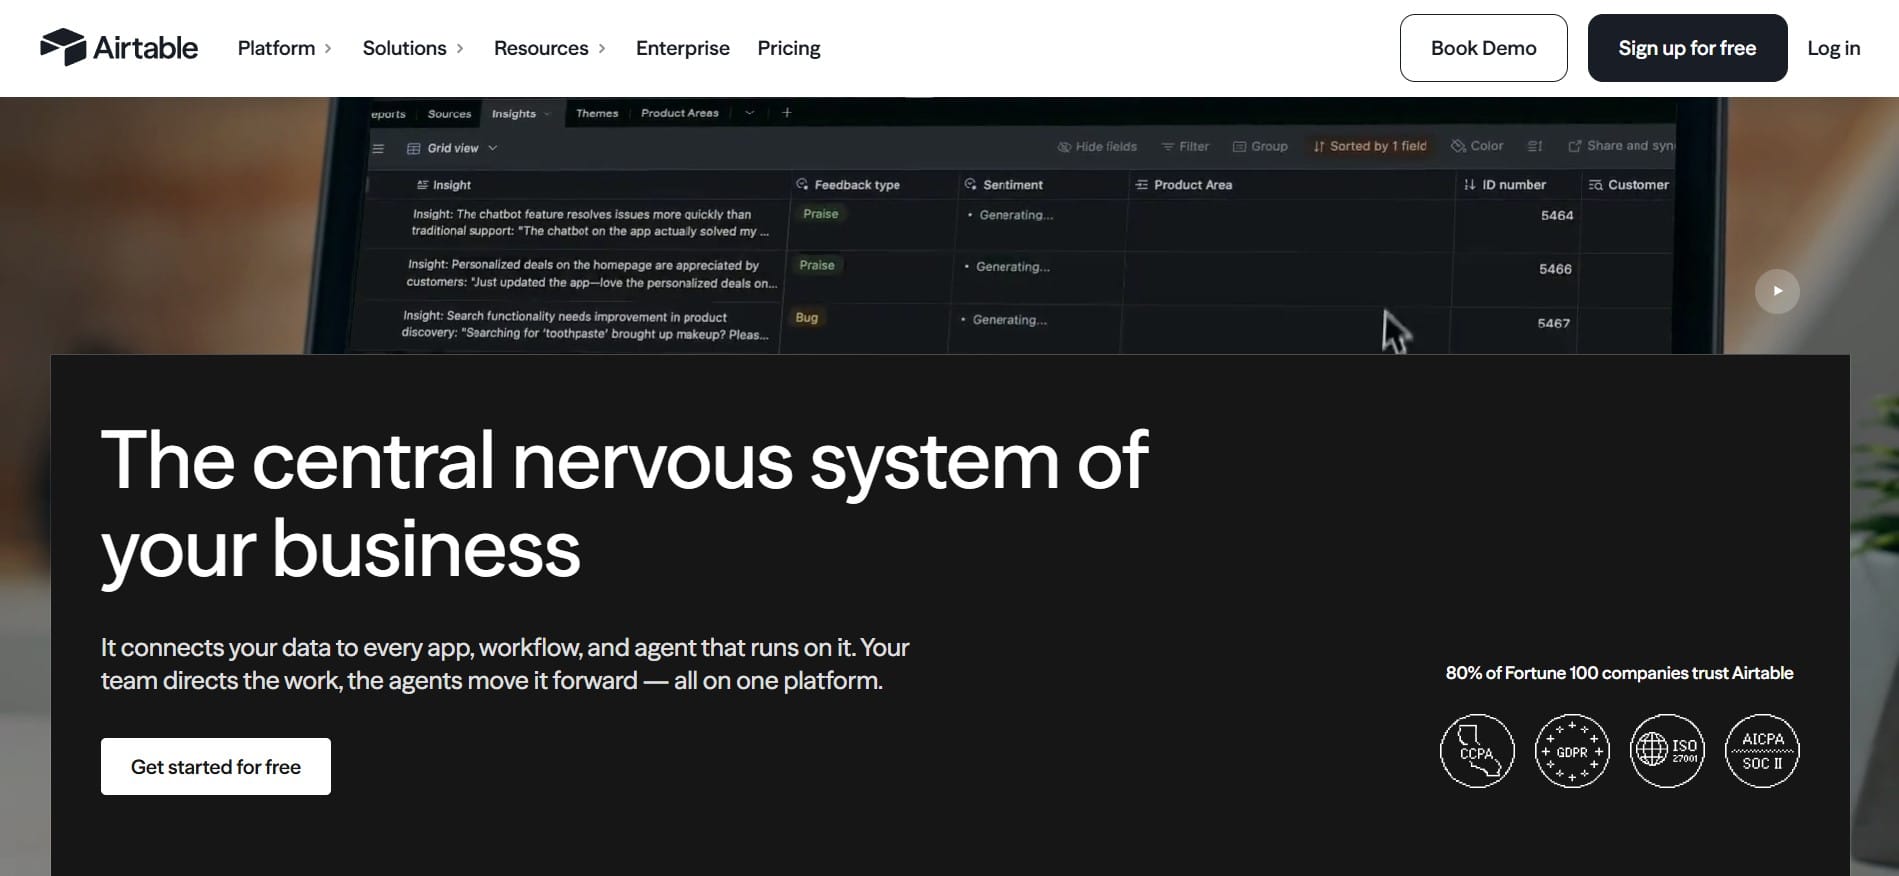Switch to the Themes tab in the video
This screenshot has height=876, width=1899.
pyautogui.click(x=597, y=113)
